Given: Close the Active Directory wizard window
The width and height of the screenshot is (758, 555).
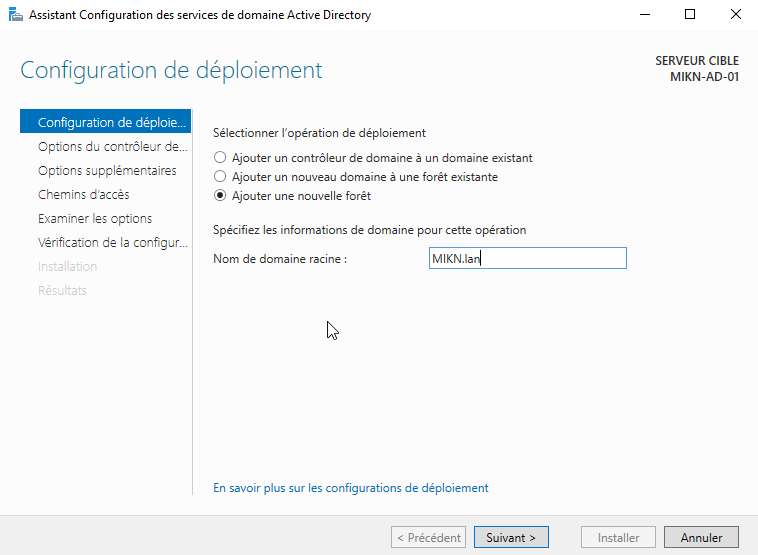Looking at the screenshot, I should 735,14.
